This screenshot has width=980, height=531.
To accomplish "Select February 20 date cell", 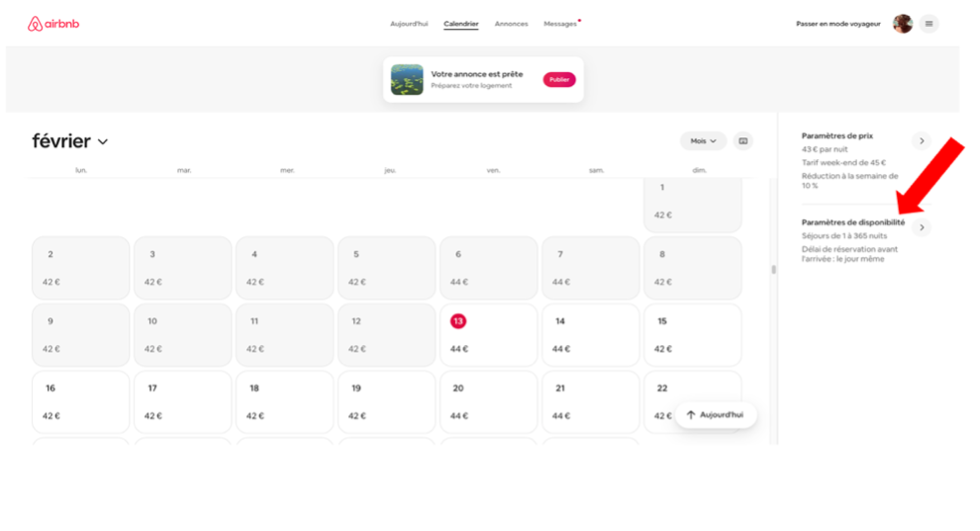I will coord(489,402).
